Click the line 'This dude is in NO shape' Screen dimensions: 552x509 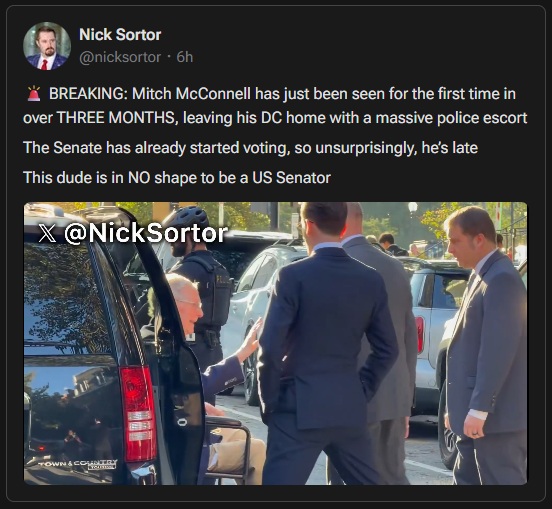click(177, 178)
